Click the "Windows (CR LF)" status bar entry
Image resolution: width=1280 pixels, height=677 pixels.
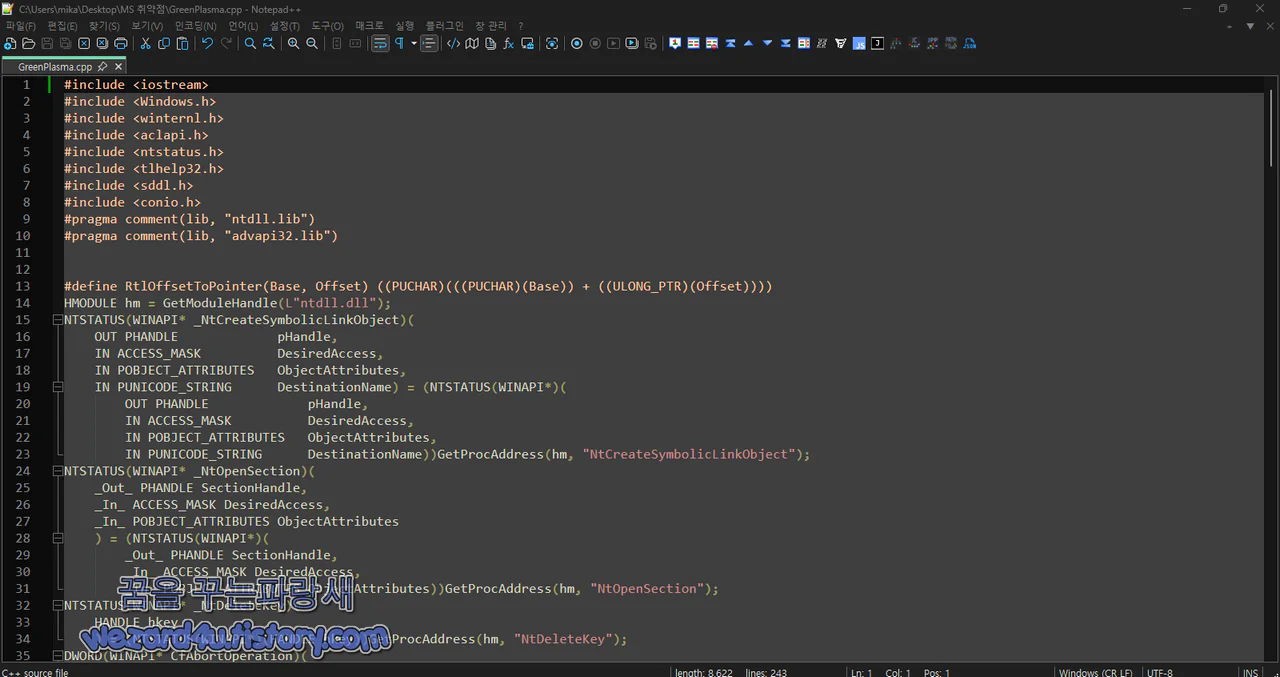pyautogui.click(x=1096, y=673)
